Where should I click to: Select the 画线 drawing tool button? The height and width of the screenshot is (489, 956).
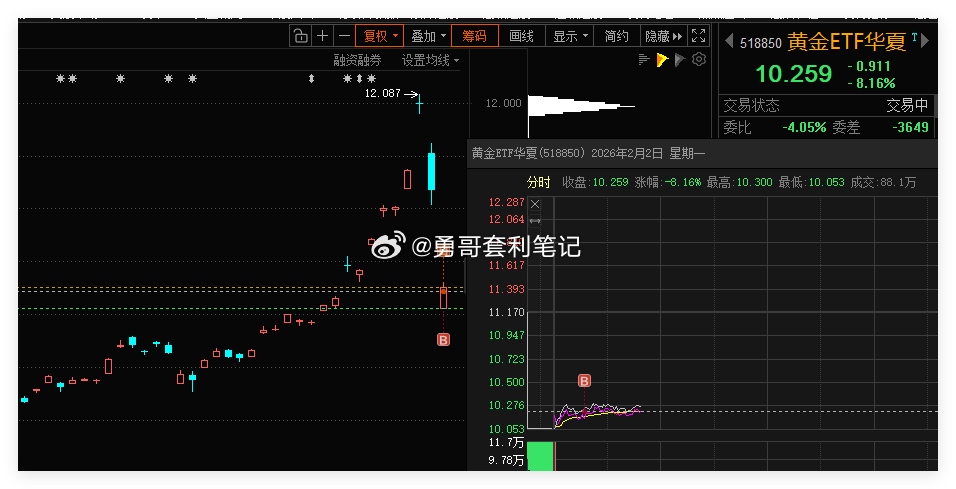521,36
